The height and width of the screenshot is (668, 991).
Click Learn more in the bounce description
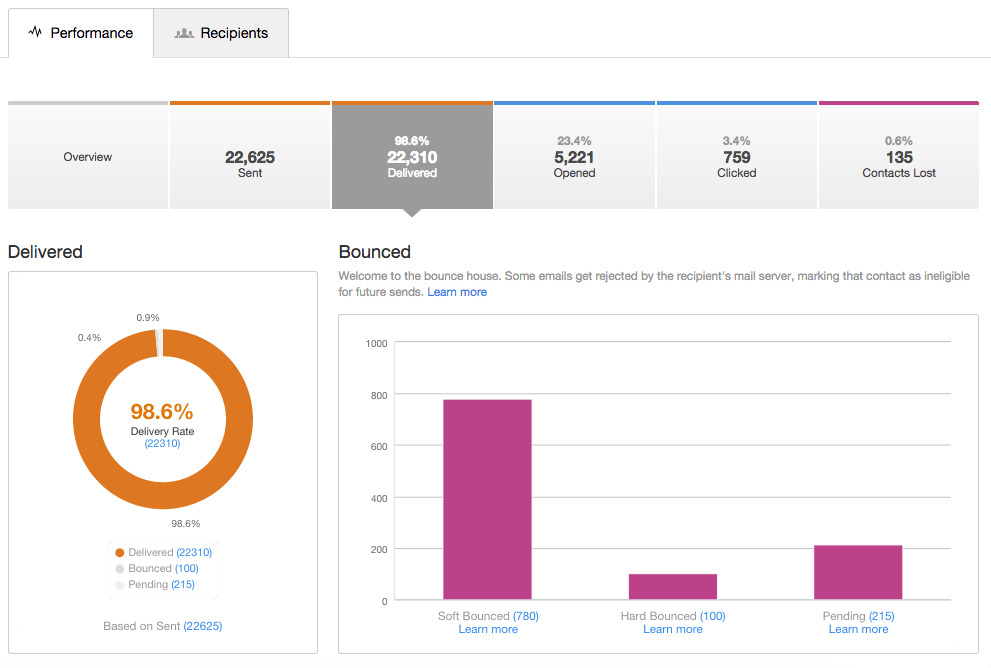coord(457,291)
